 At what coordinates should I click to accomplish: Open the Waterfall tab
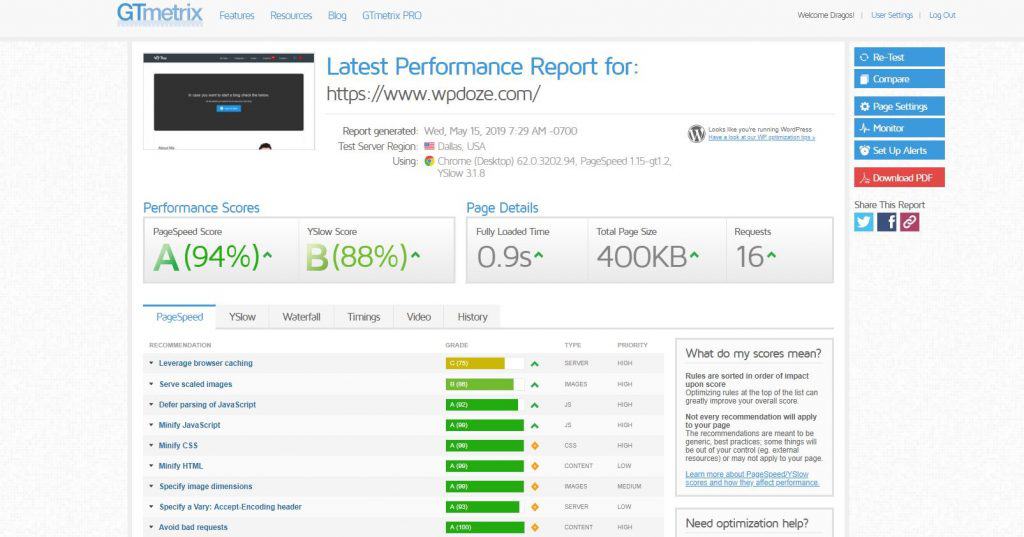coord(301,317)
